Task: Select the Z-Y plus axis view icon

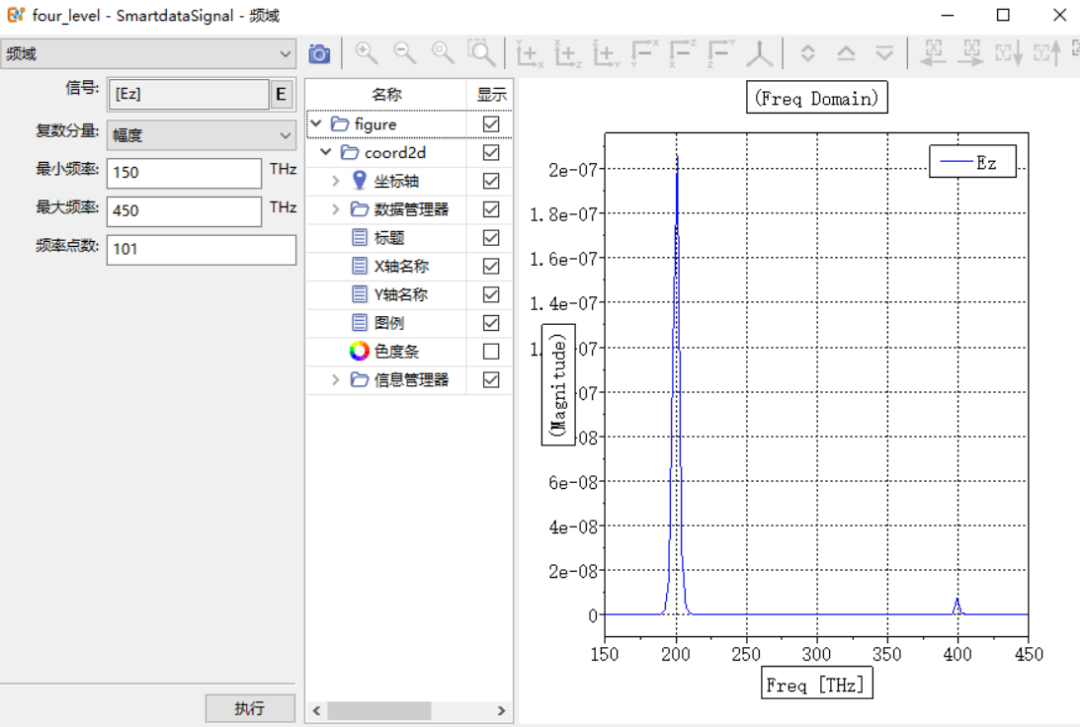Action: click(607, 54)
